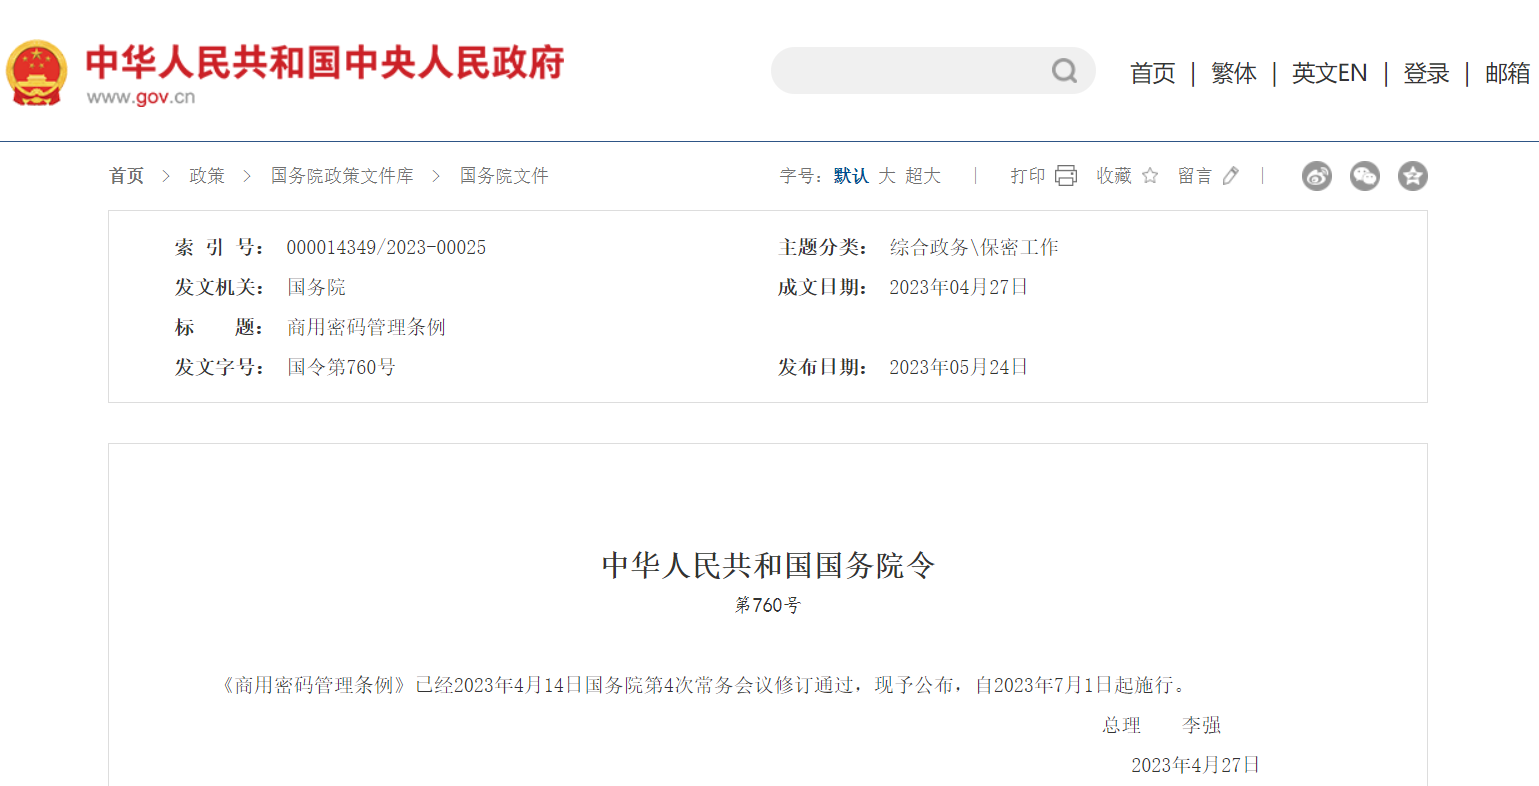Screen dimensions: 1539x786
Task: Share to WeChat icon
Action: [x=1365, y=176]
